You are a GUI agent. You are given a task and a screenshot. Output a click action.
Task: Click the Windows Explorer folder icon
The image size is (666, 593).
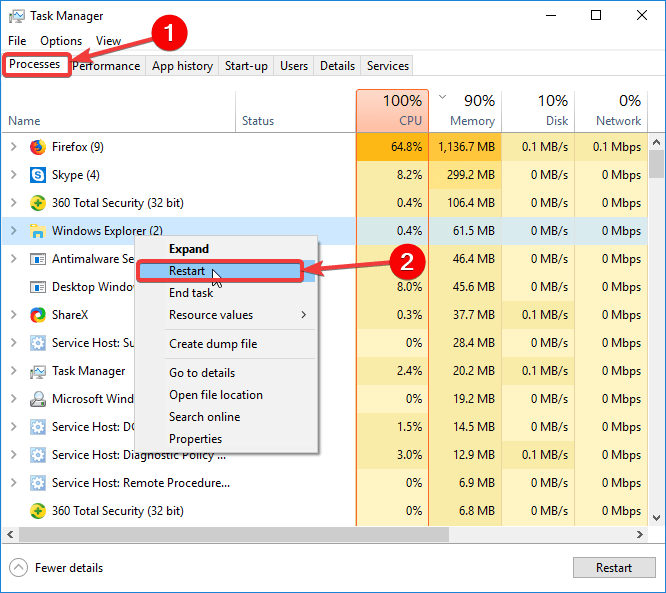click(38, 231)
